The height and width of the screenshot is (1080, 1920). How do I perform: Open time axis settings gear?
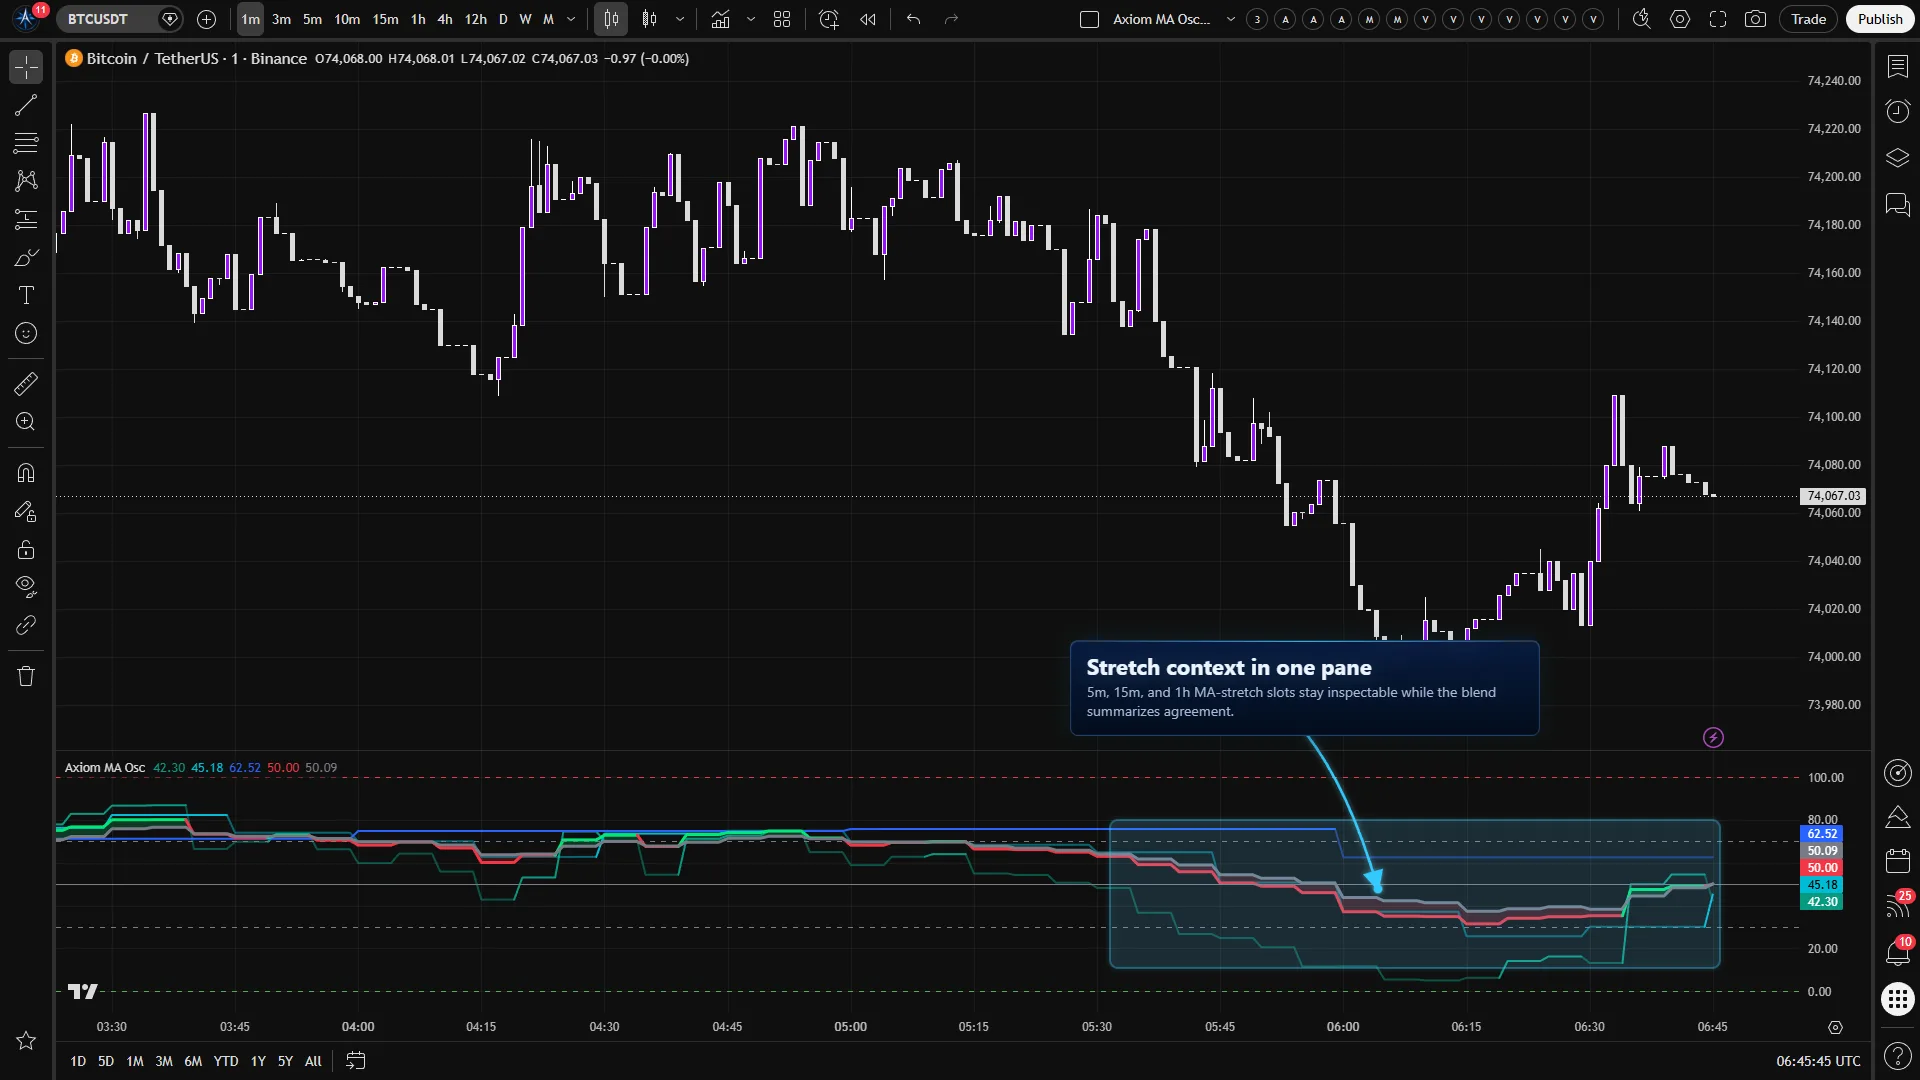click(1835, 1027)
